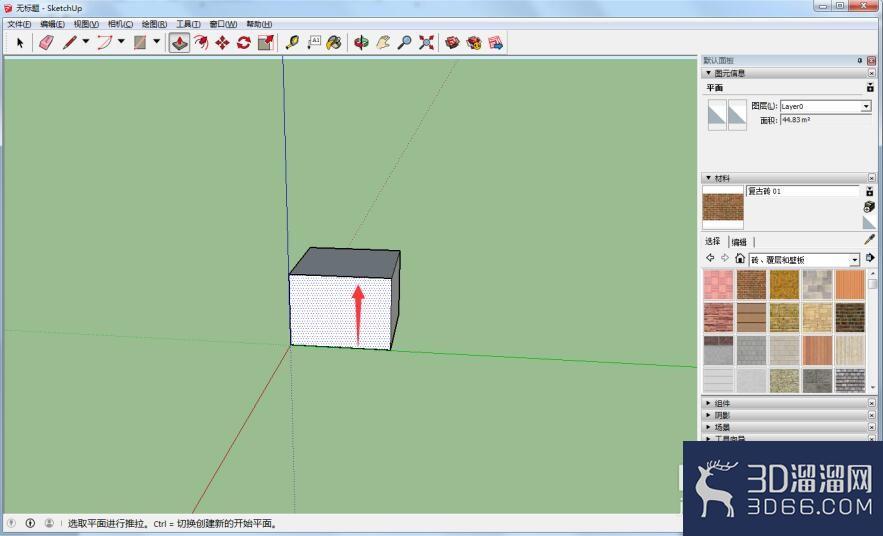Open the 窗口 menu
Image resolution: width=883 pixels, height=536 pixels.
pyautogui.click(x=223, y=24)
